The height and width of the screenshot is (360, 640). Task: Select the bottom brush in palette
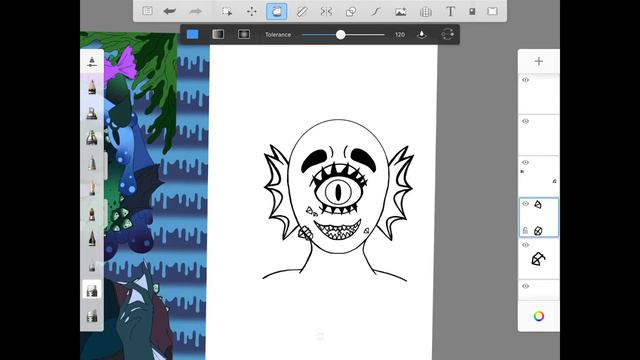92,315
